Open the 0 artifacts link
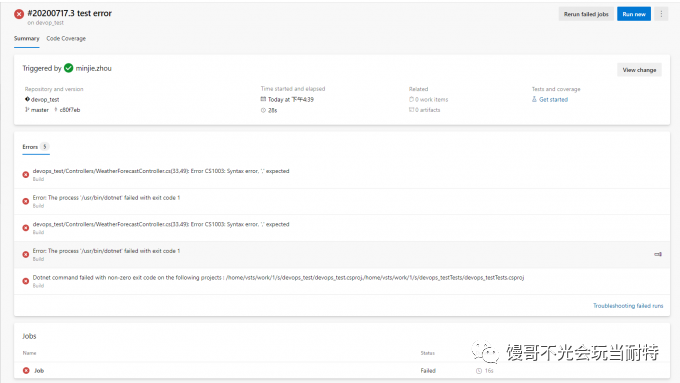Viewport: 680px width, 383px height. (x=428, y=110)
